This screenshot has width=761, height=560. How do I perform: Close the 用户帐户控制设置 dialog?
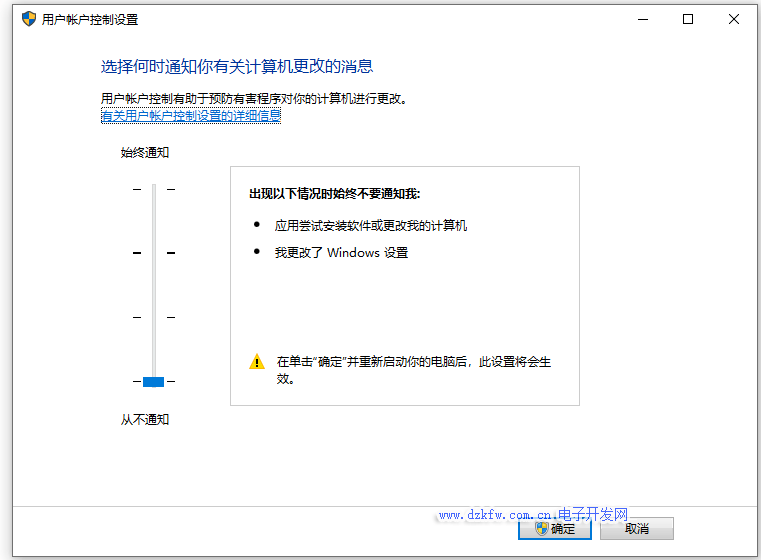click(x=734, y=19)
